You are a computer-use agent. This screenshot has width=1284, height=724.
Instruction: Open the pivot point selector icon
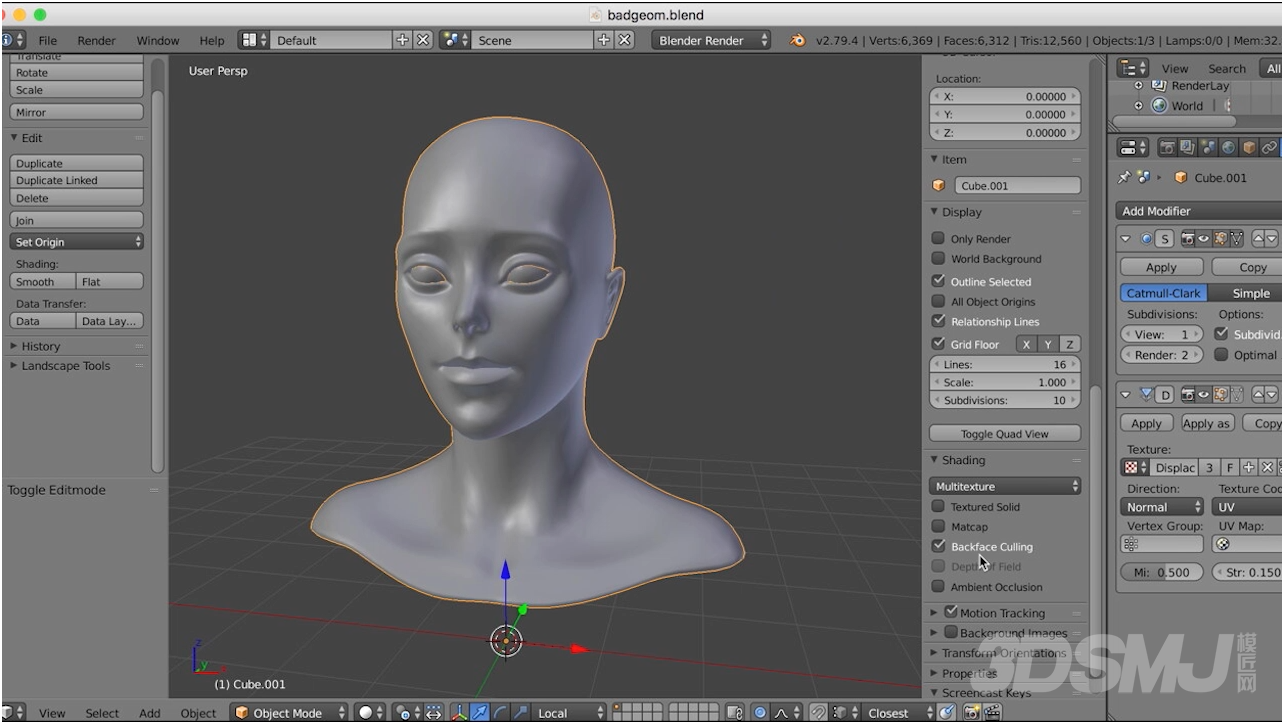(x=406, y=713)
